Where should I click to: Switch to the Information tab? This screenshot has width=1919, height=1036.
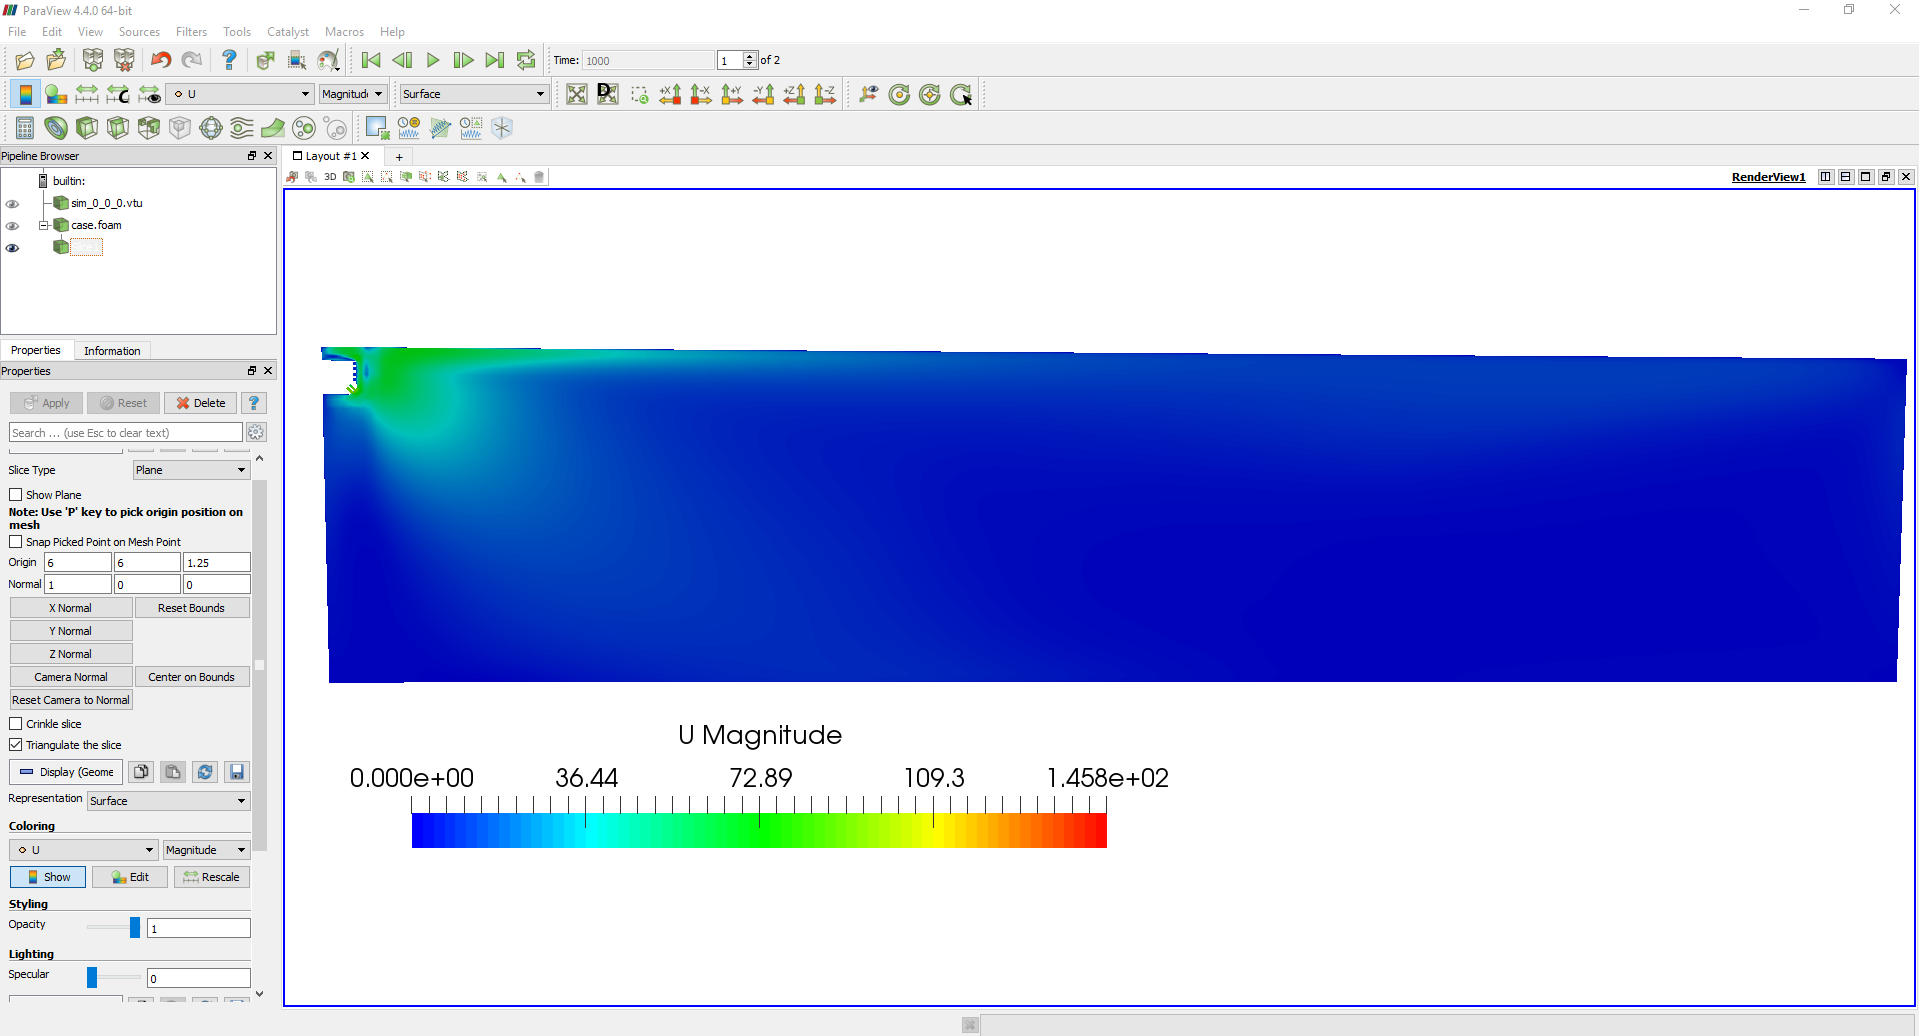tap(112, 351)
